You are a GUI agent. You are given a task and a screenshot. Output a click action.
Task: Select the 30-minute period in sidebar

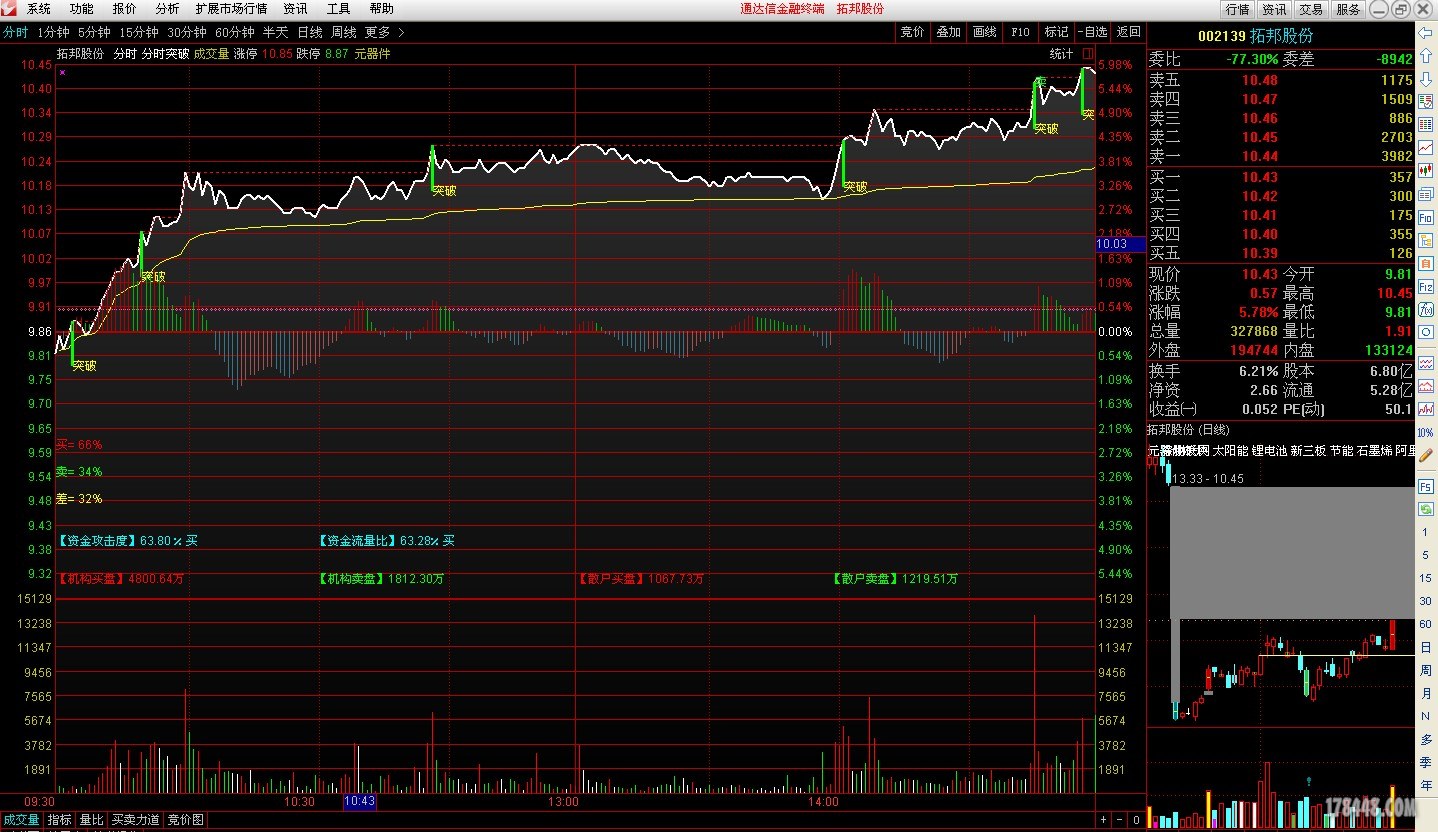[x=1426, y=601]
